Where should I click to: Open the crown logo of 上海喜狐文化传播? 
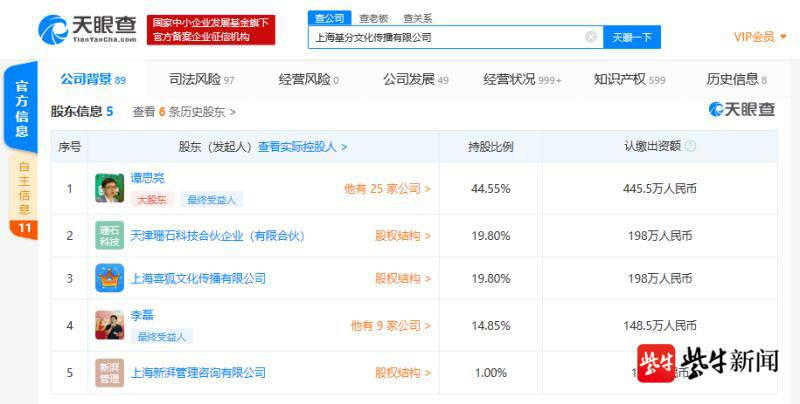[109, 278]
